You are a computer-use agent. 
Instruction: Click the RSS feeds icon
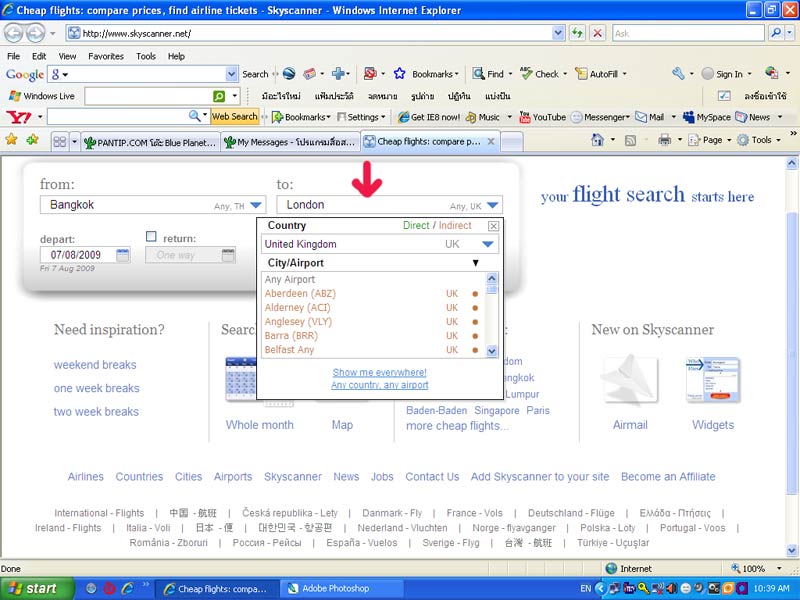631,140
